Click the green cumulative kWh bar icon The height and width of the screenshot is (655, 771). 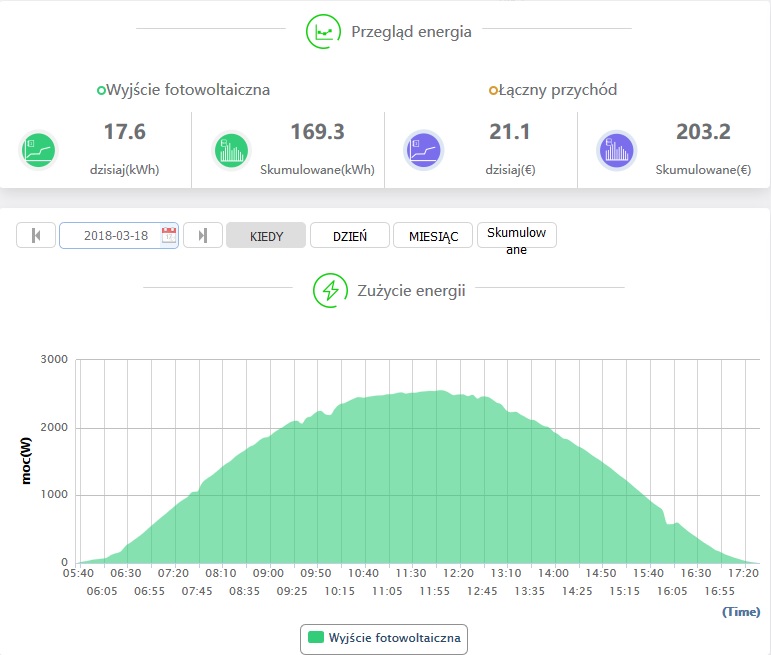tap(230, 151)
